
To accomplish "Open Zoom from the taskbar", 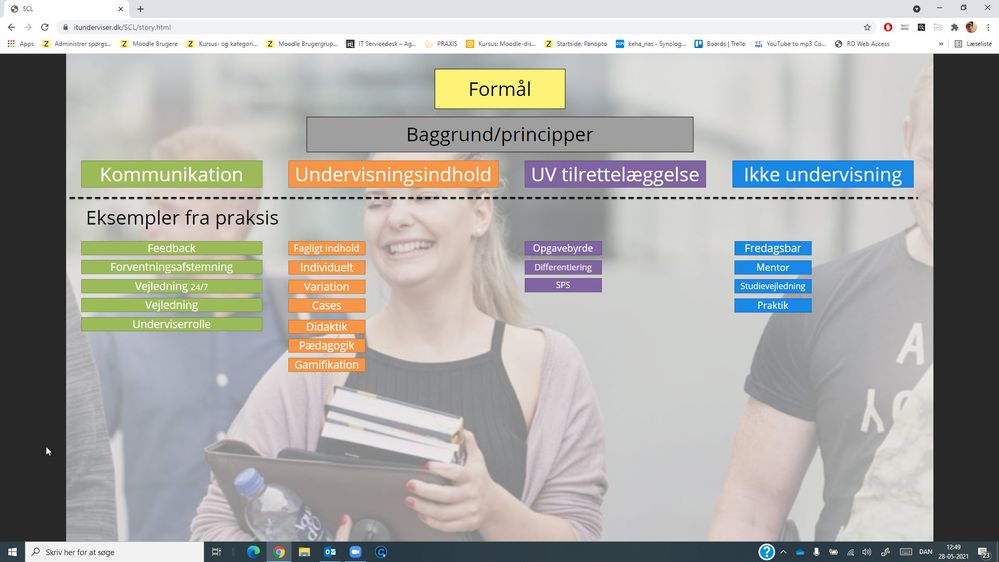I will (x=356, y=552).
